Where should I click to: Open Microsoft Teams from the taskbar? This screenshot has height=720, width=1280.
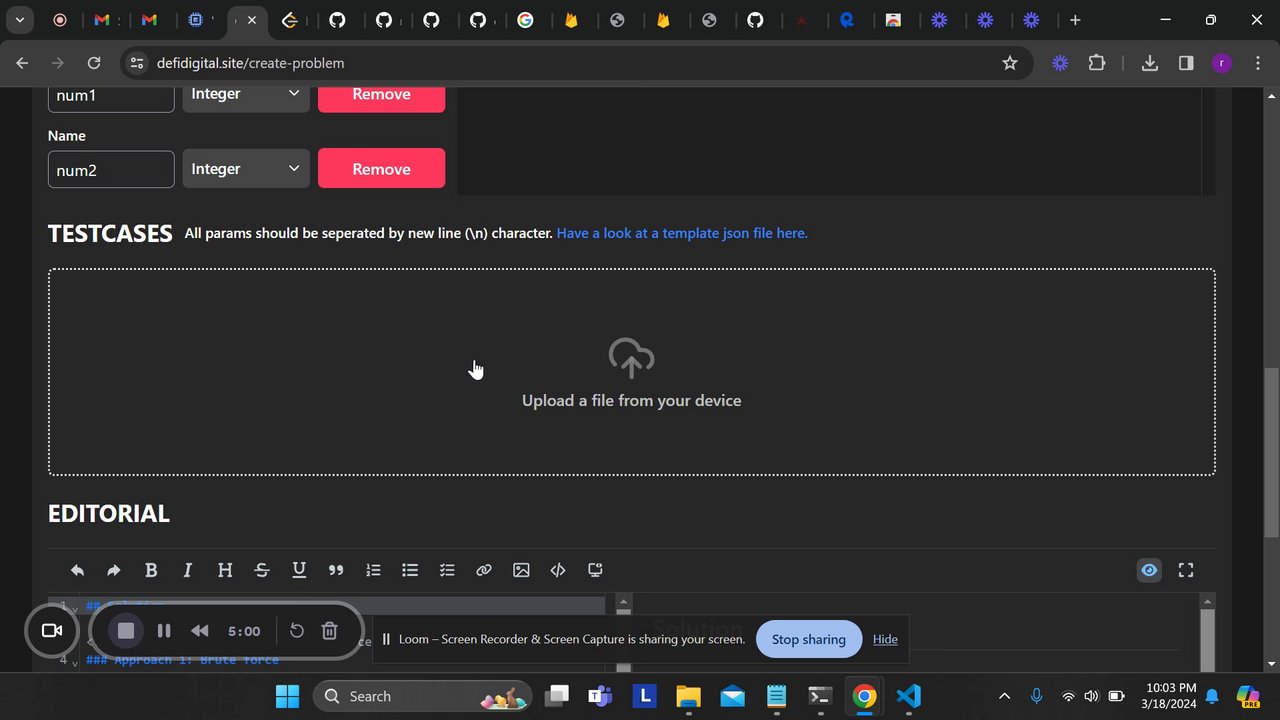point(600,696)
